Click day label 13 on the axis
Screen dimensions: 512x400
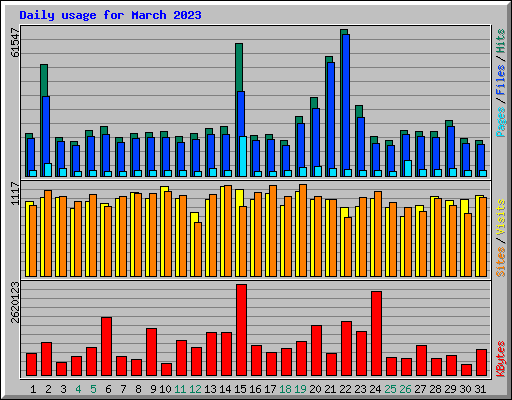point(210,389)
